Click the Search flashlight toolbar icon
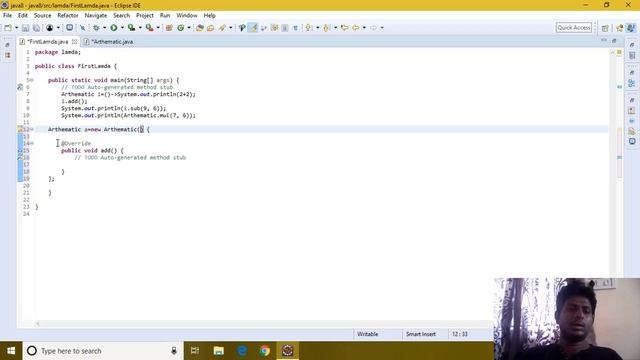 click(x=222, y=28)
